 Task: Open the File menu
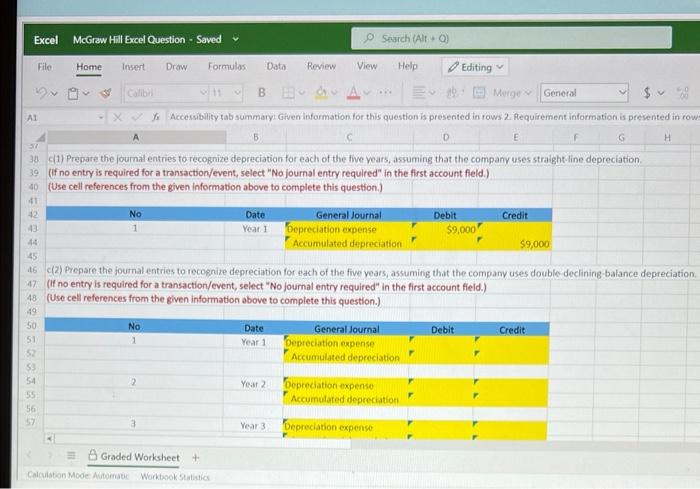[x=45, y=67]
